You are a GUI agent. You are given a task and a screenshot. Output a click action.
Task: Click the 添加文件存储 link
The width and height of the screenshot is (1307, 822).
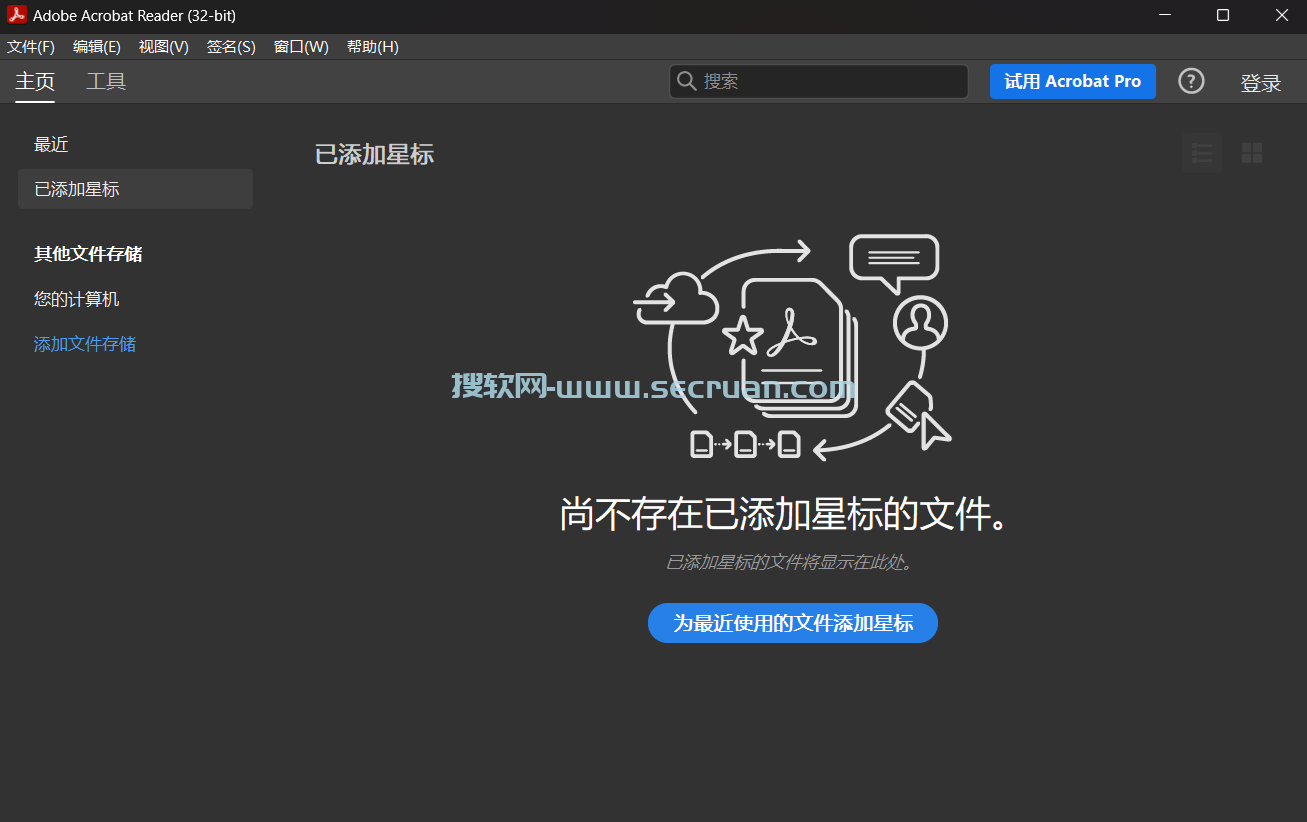pos(85,344)
